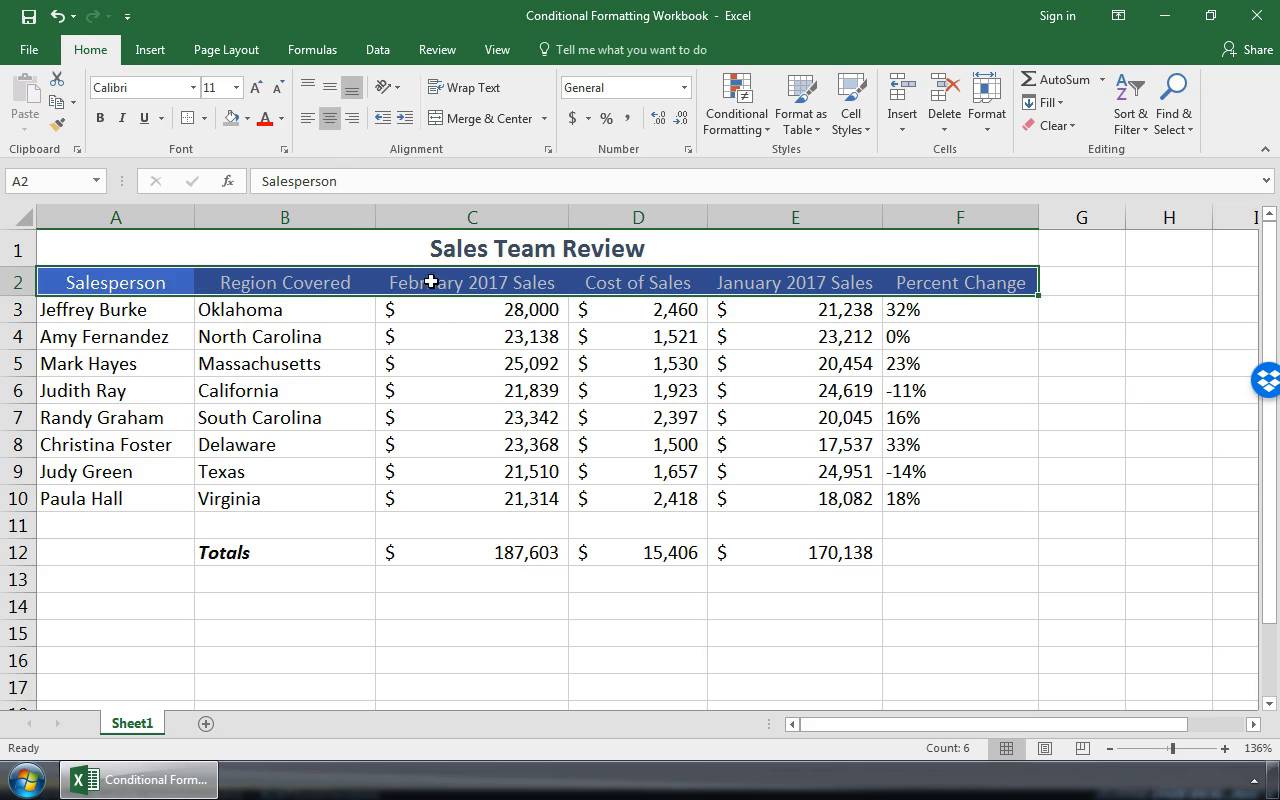Image resolution: width=1280 pixels, height=800 pixels.
Task: Click the Insert Cells icon
Action: point(901,95)
